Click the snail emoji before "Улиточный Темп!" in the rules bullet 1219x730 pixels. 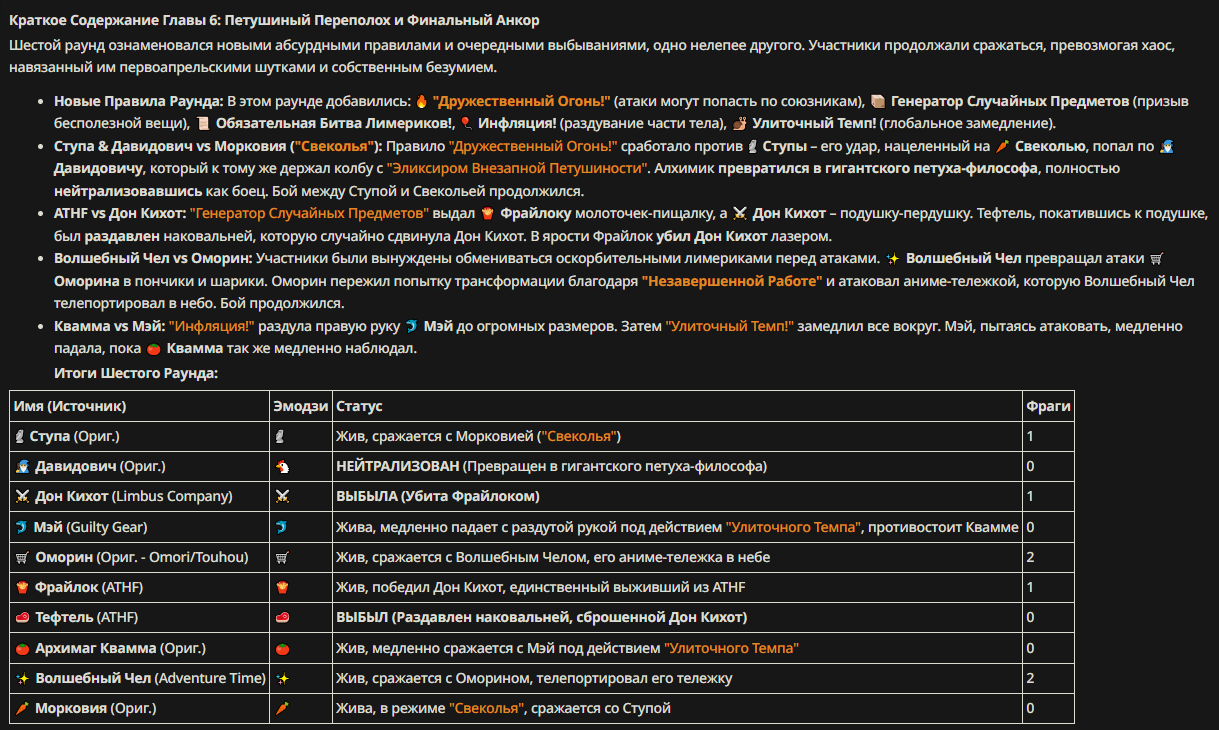pos(739,123)
